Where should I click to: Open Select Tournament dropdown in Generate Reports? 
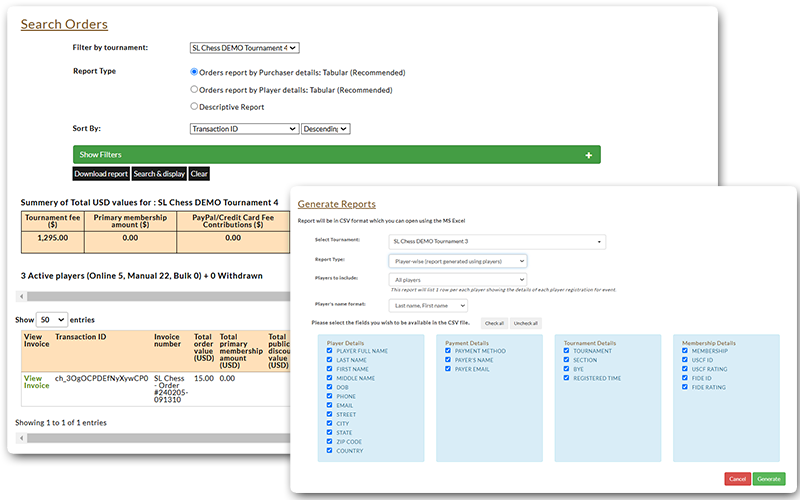point(498,241)
